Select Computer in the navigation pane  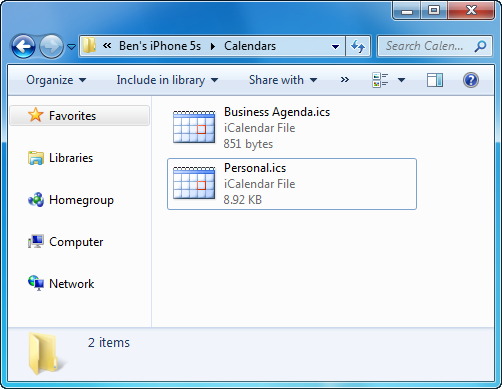(76, 242)
